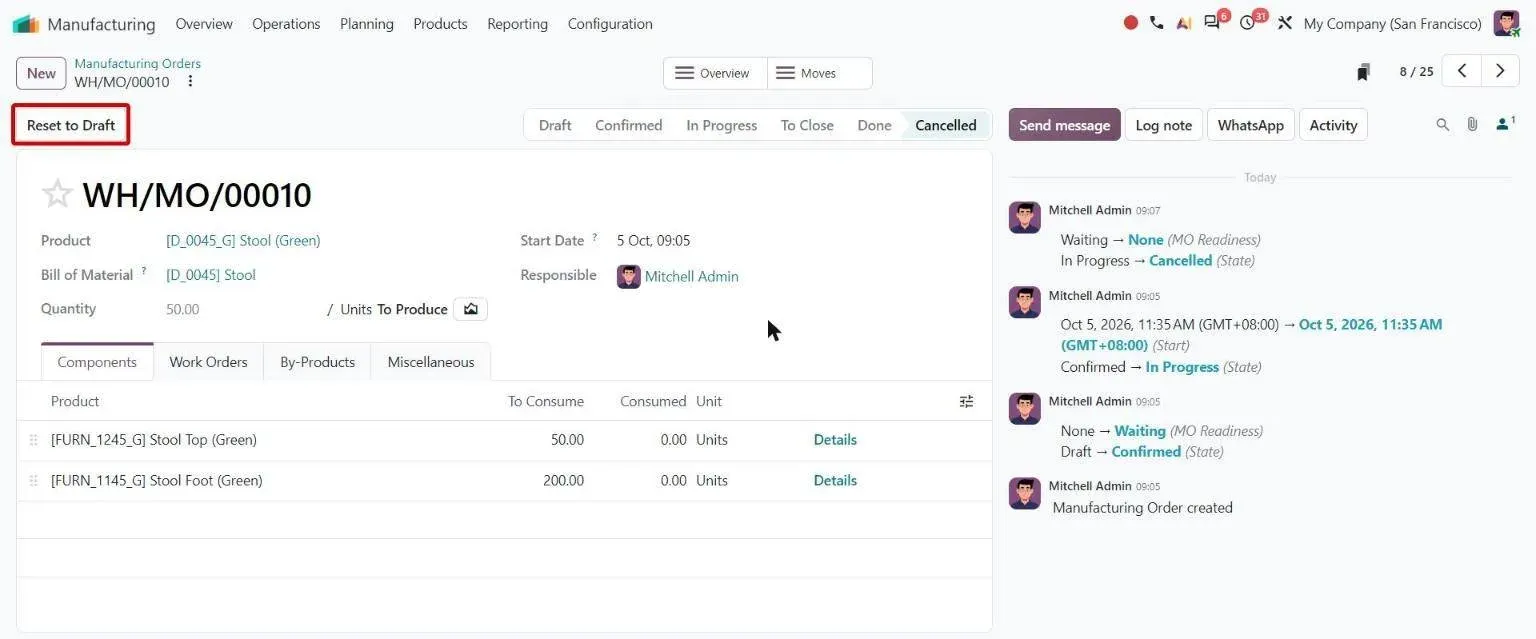Sort by Product column header
Image resolution: width=1536 pixels, height=639 pixels.
(x=75, y=401)
